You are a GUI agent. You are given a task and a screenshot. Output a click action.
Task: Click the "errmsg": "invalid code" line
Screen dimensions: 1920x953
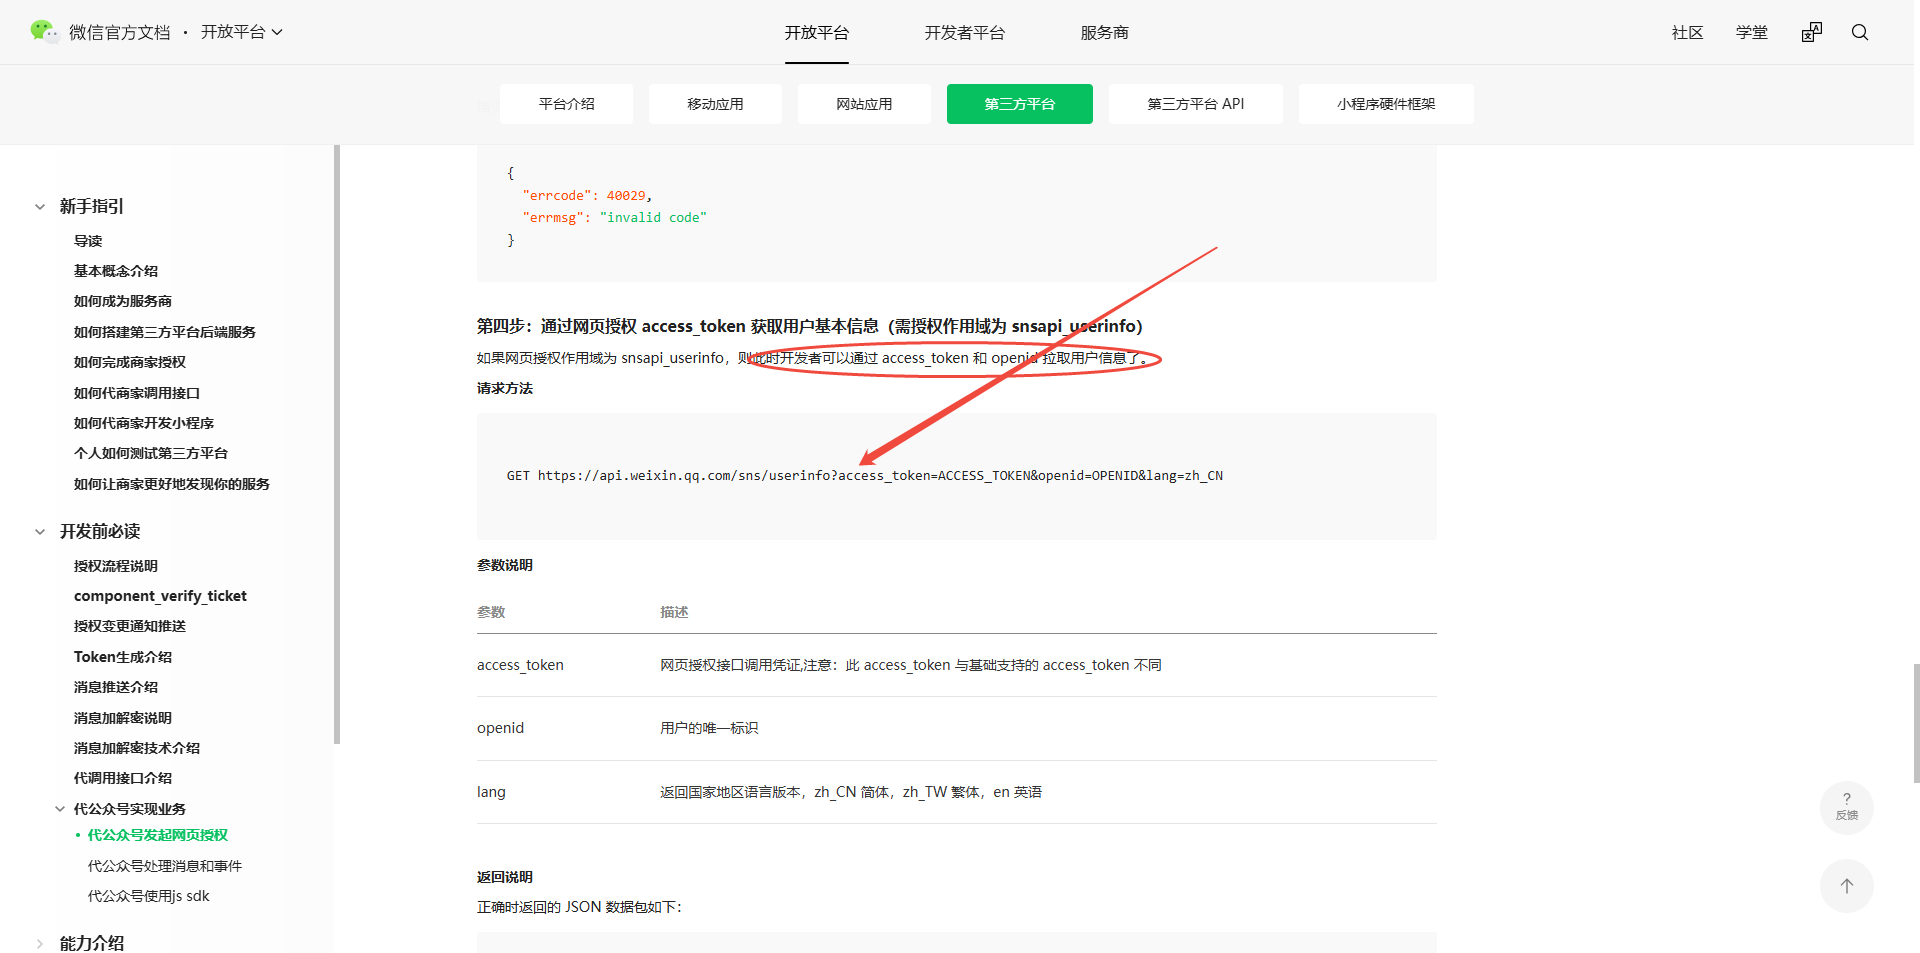tap(614, 218)
